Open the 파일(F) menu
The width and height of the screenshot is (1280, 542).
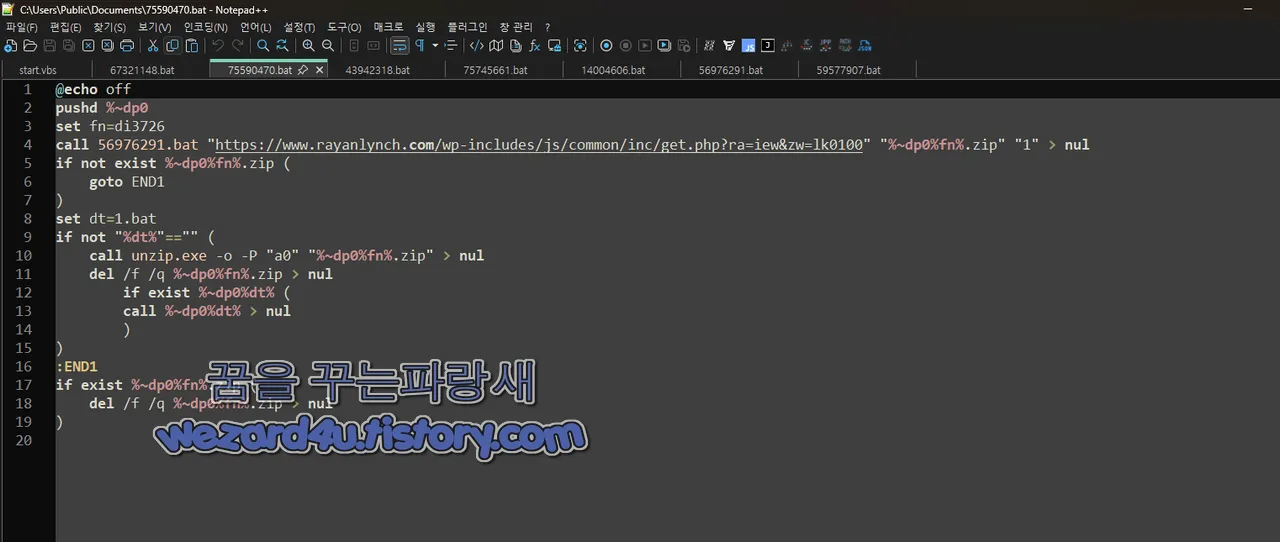[x=22, y=27]
